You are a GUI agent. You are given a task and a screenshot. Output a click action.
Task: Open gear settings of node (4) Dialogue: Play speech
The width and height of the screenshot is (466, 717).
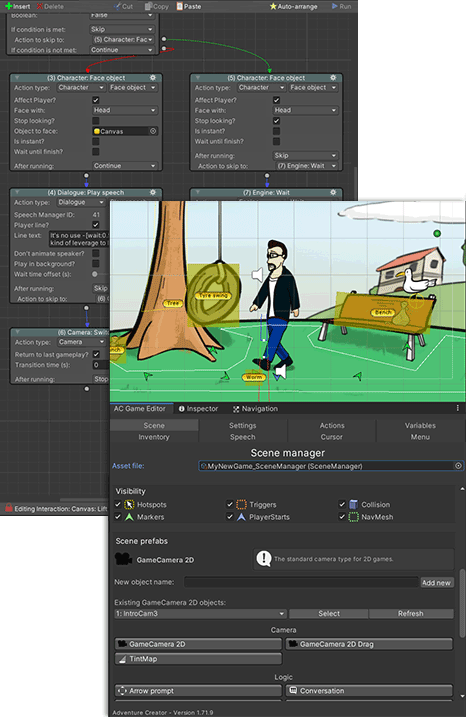(x=153, y=193)
